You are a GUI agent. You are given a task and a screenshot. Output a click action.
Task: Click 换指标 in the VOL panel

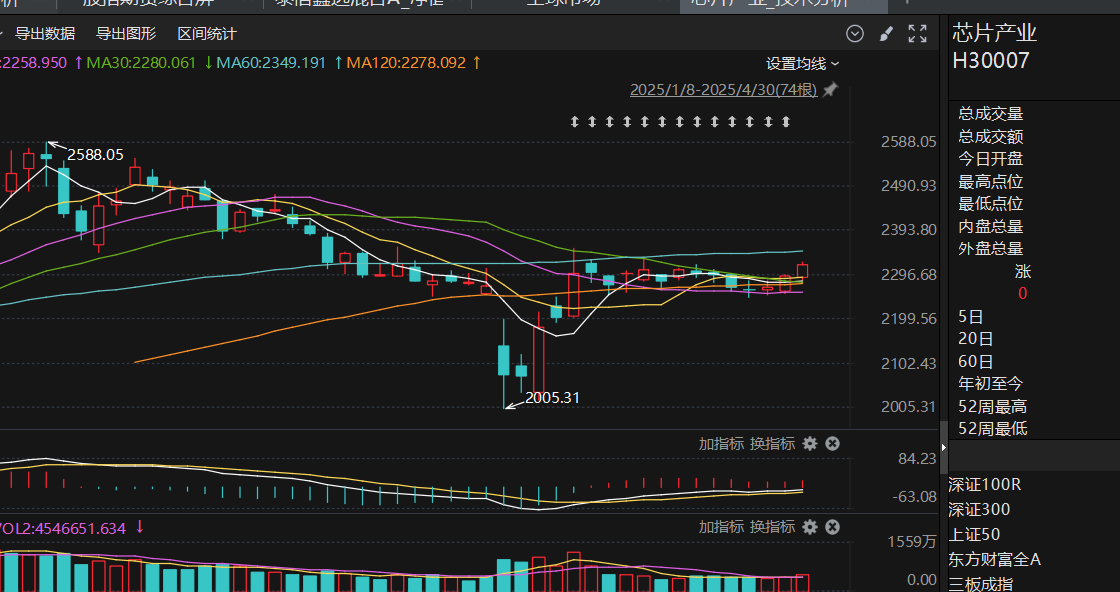[772, 527]
